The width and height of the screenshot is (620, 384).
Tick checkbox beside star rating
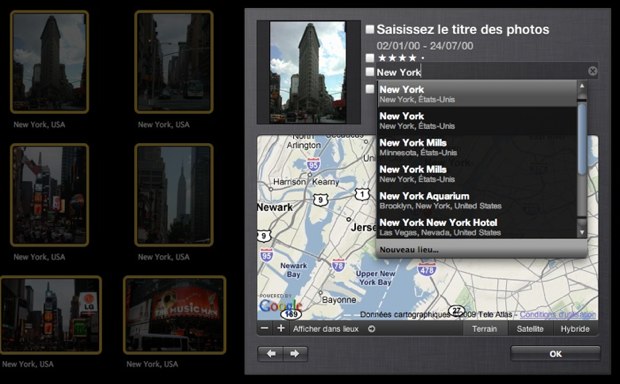[370, 58]
